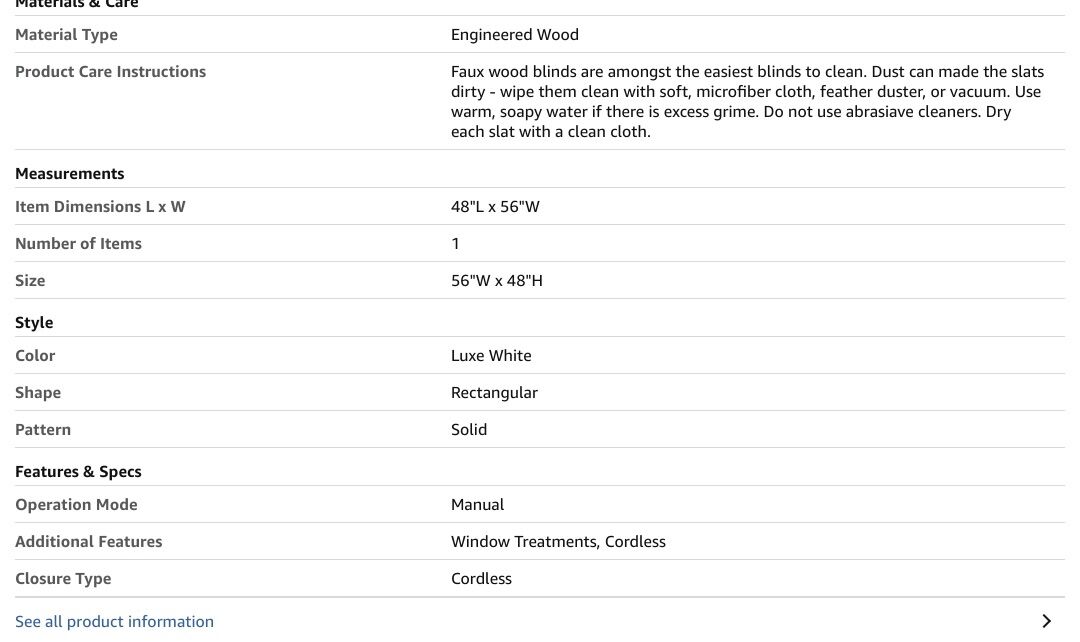Viewport: 1080px width, 642px height.
Task: Select the Luxe White color value
Action: coord(491,355)
